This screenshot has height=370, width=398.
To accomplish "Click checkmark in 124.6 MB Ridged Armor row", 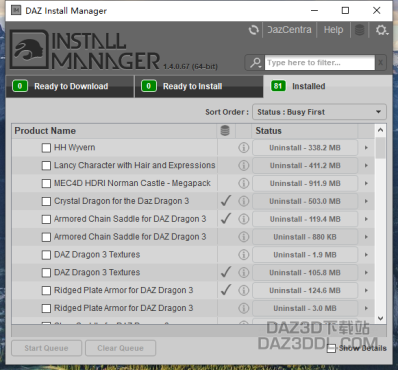I will tap(226, 290).
